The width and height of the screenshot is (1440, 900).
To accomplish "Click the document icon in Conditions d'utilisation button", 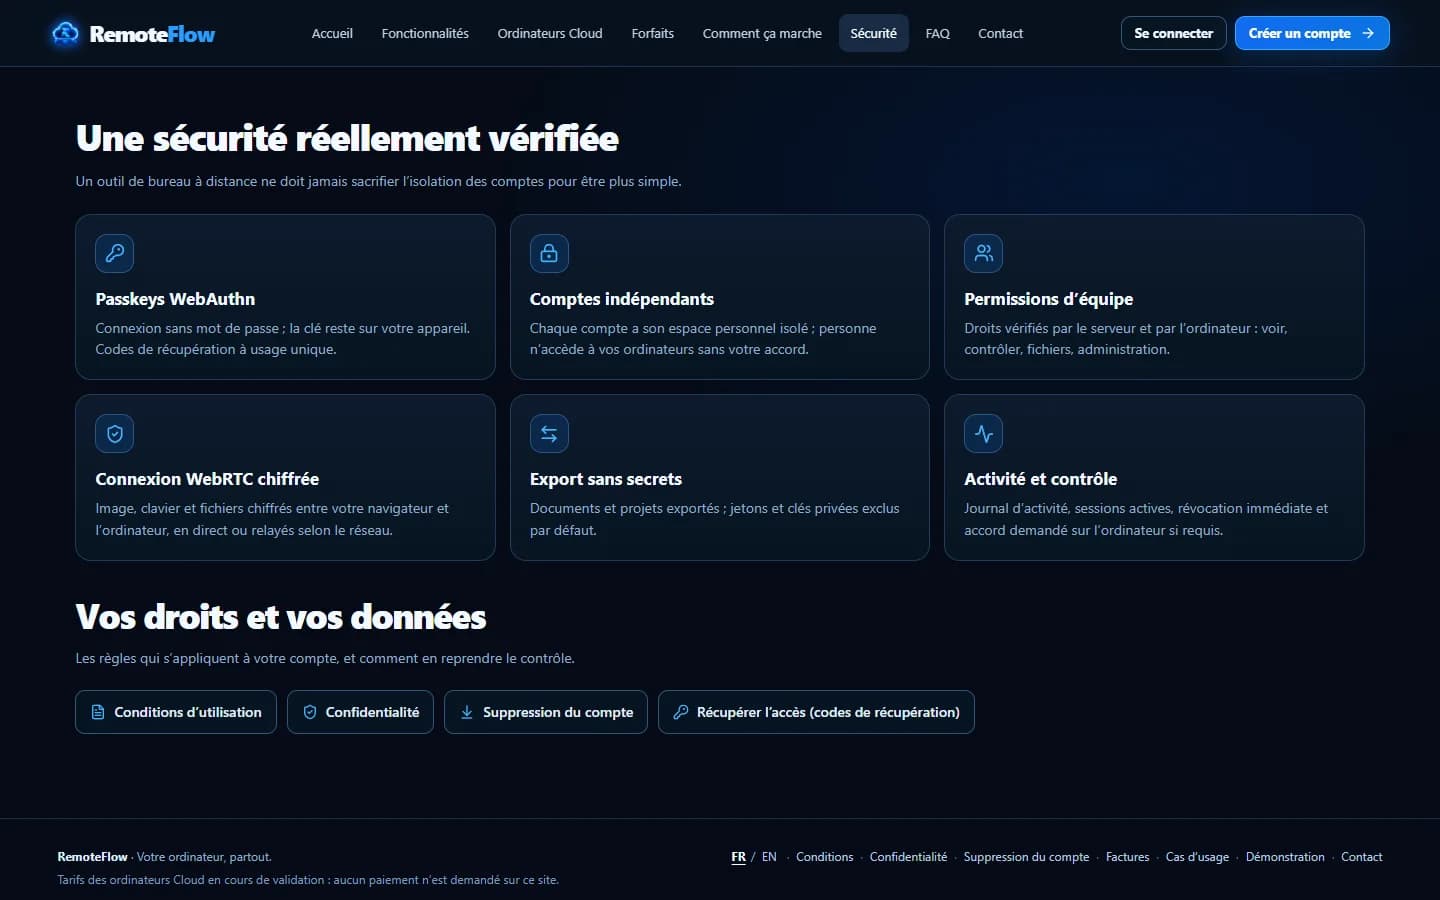I will [98, 712].
